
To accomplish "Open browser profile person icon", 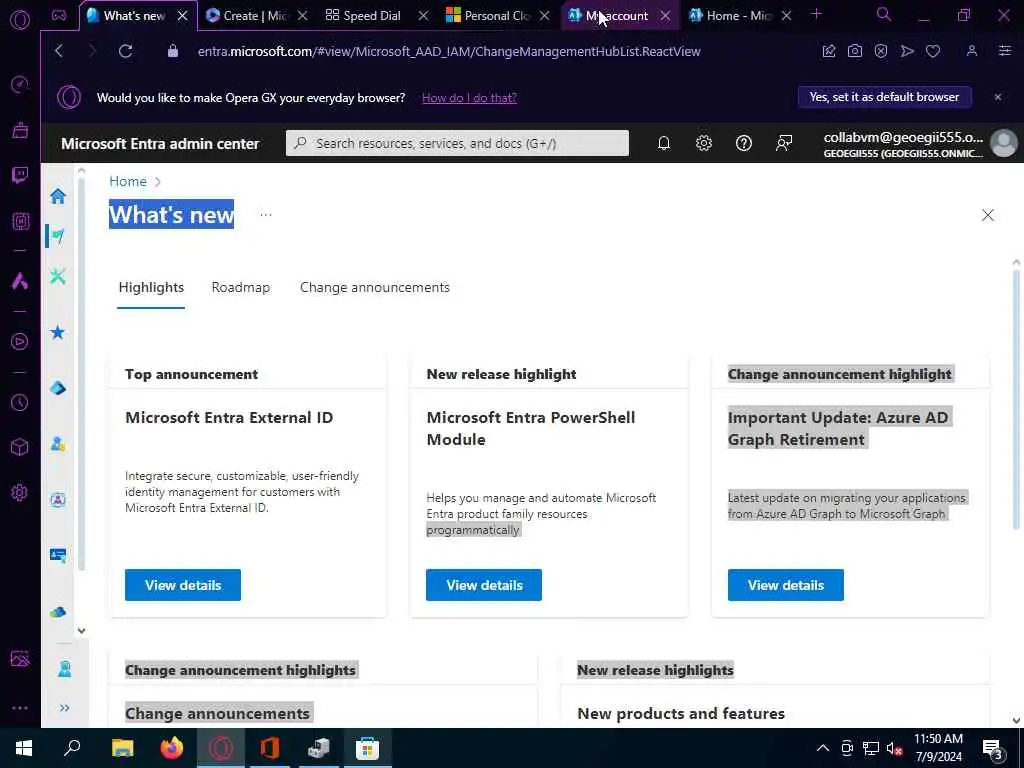I will [x=972, y=51].
